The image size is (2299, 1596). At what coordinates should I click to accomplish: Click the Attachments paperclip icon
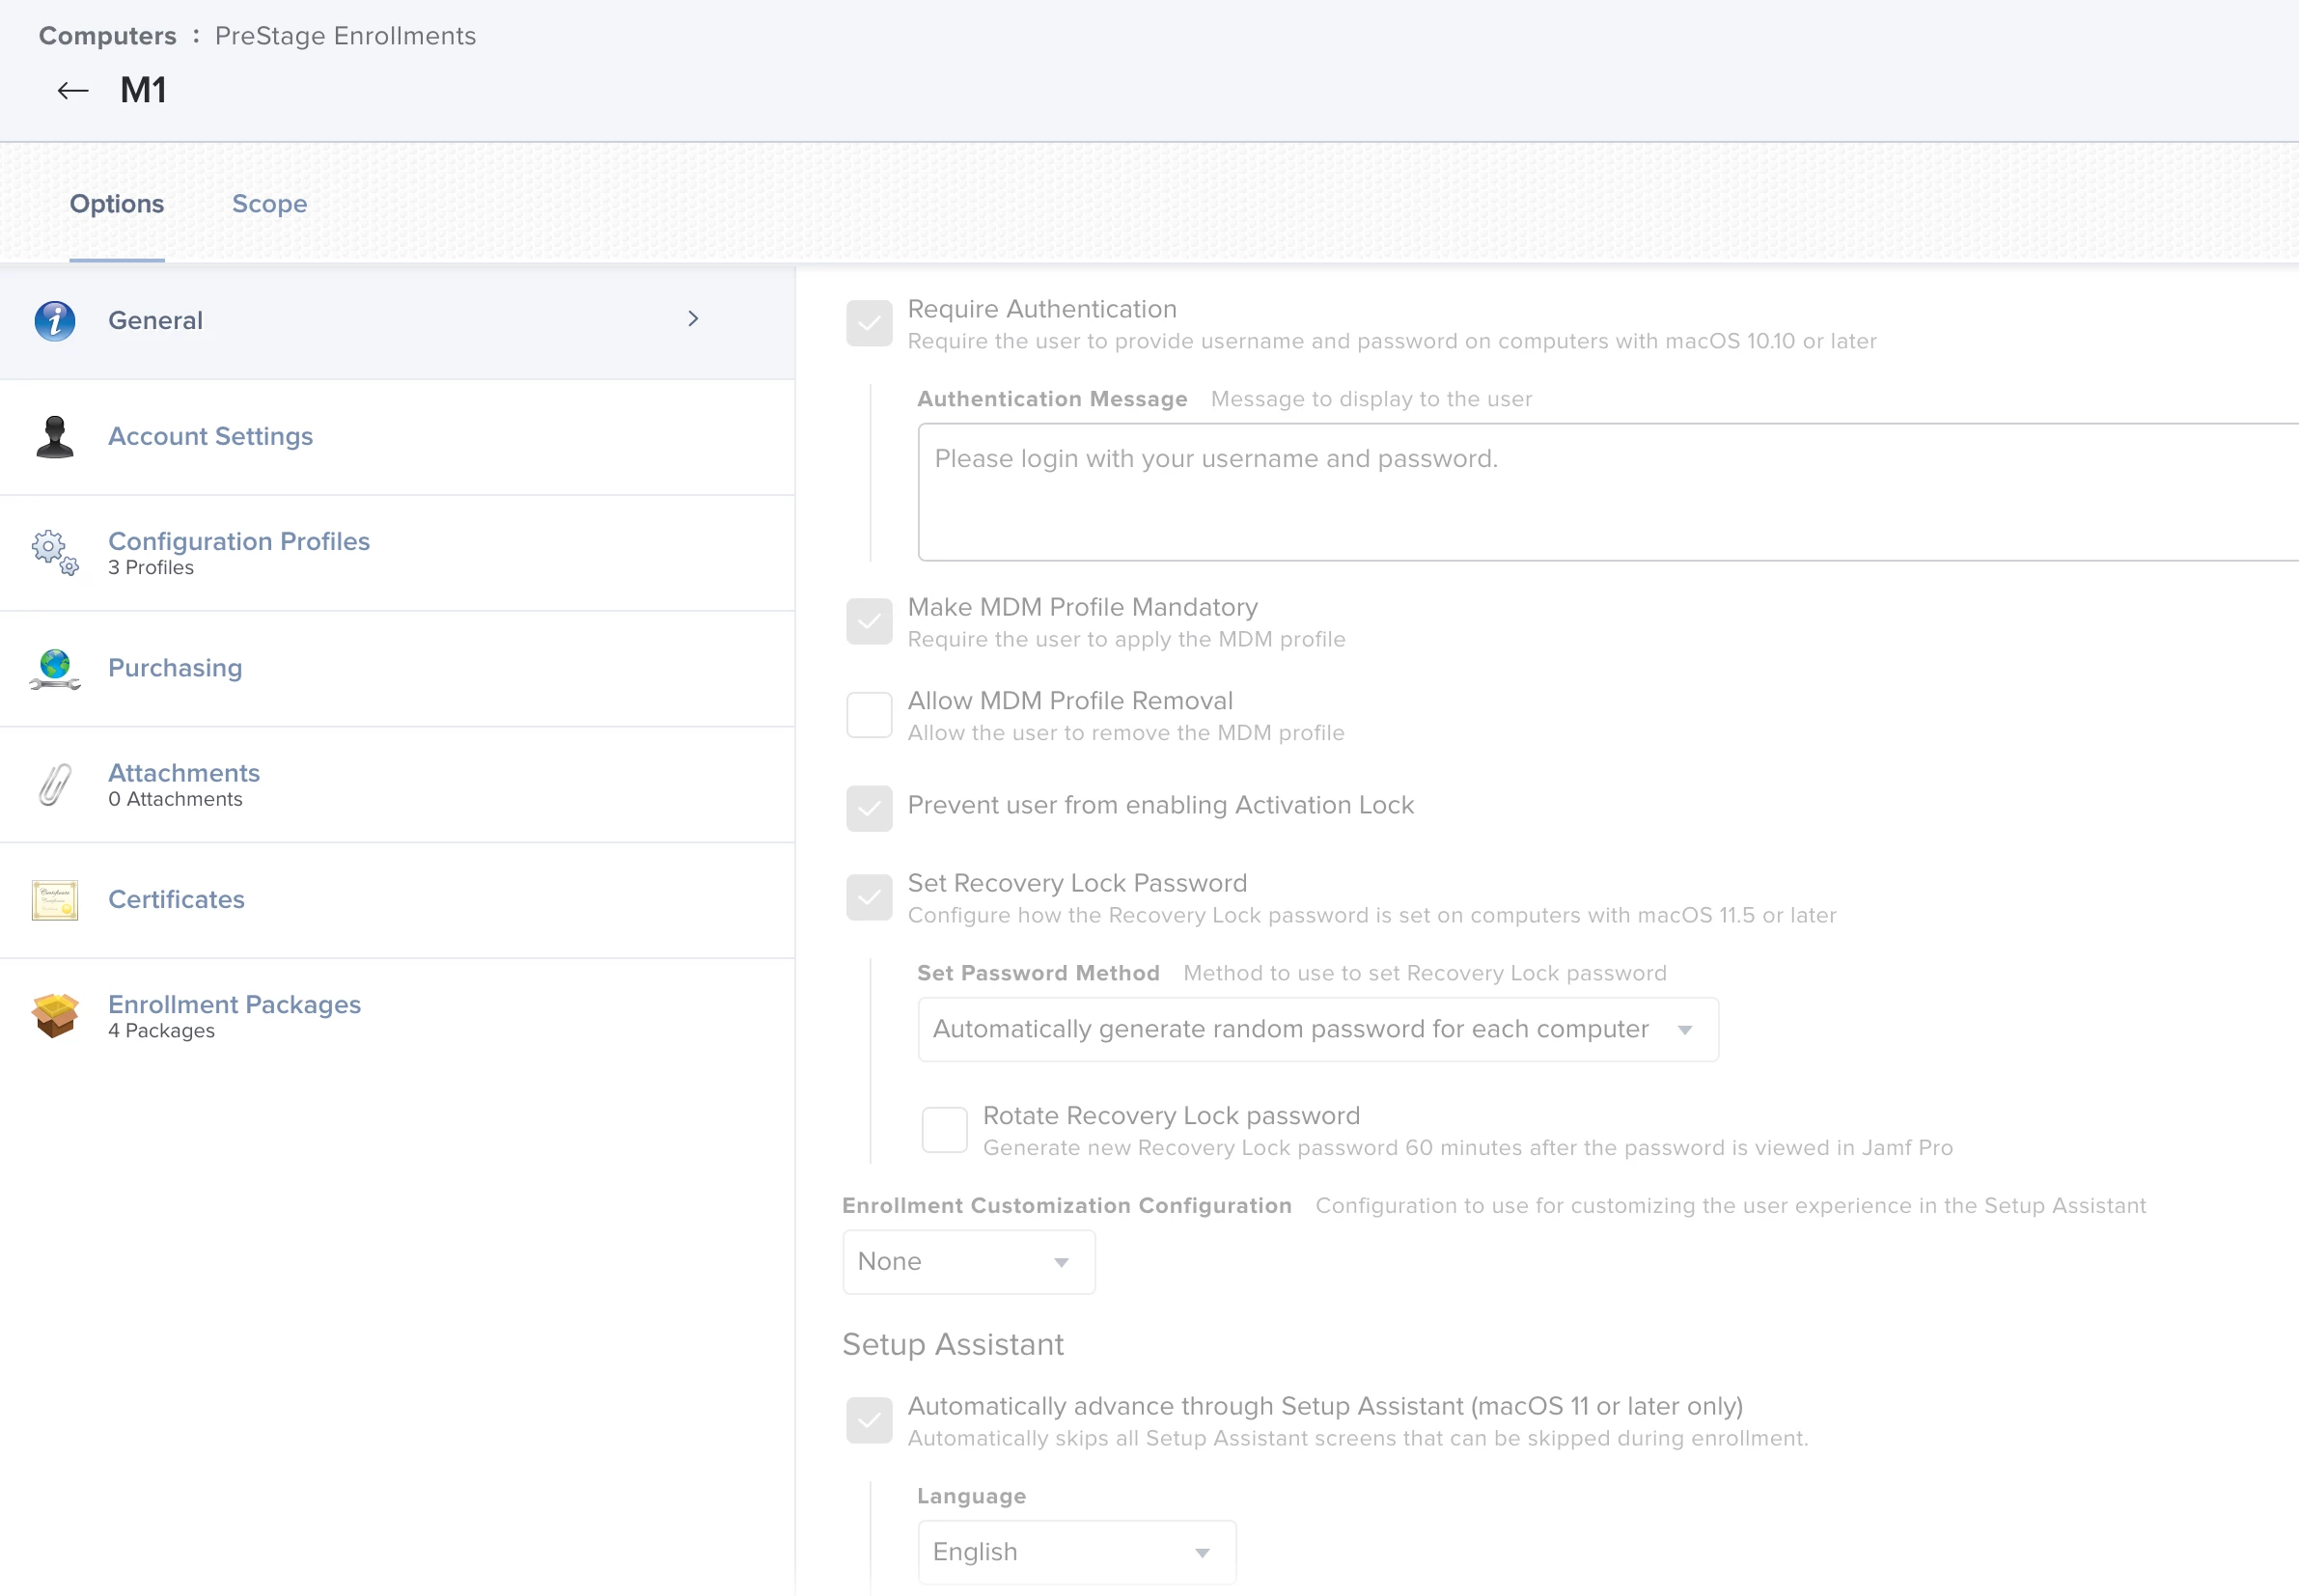[x=55, y=784]
